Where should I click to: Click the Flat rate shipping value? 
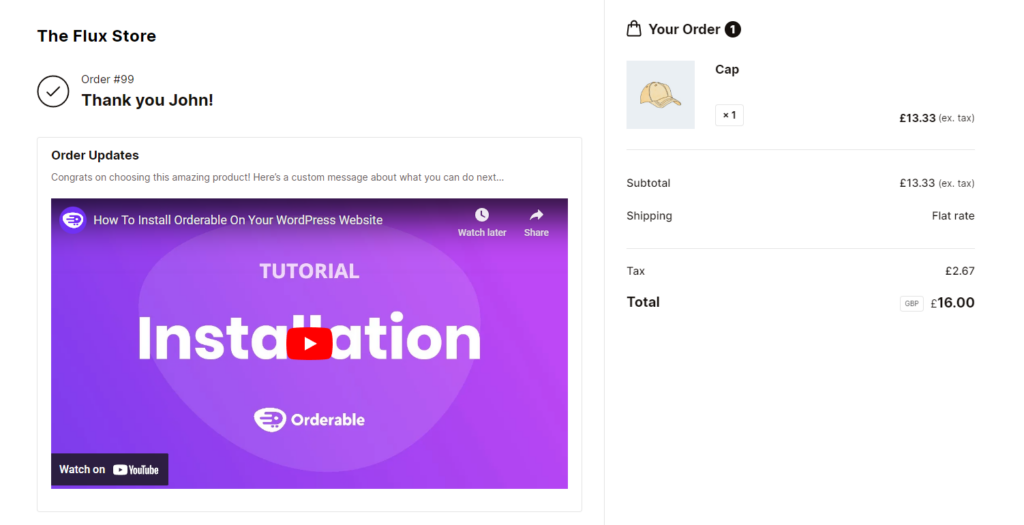pyautogui.click(x=952, y=216)
